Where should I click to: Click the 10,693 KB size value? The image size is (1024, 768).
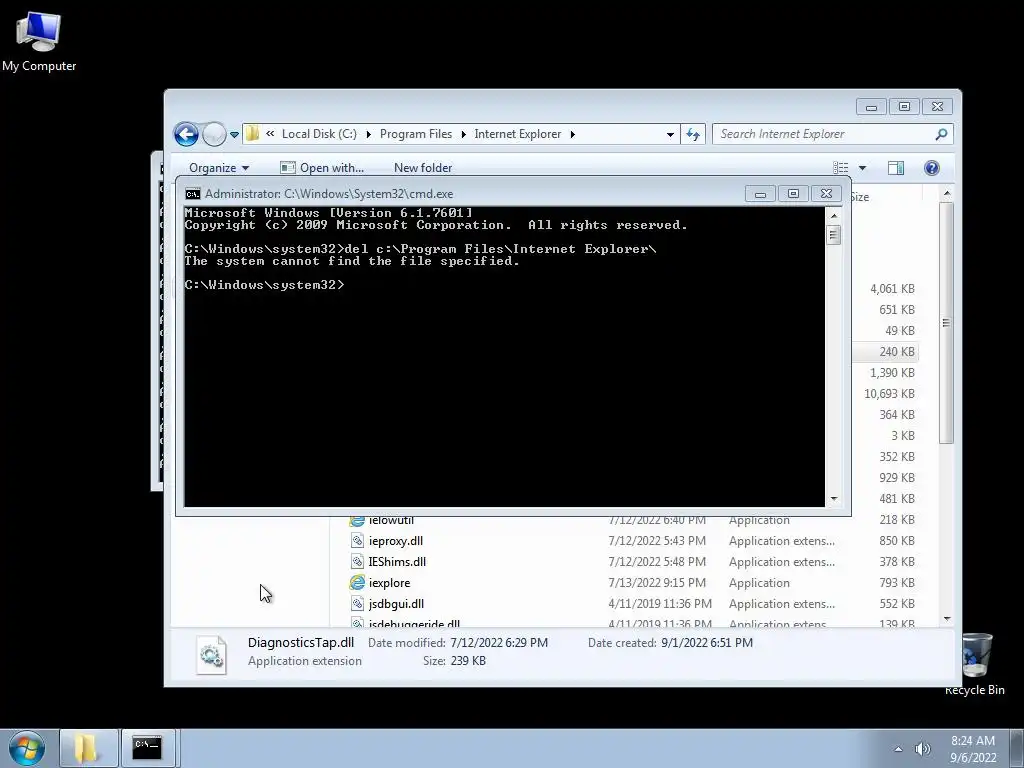click(x=889, y=393)
